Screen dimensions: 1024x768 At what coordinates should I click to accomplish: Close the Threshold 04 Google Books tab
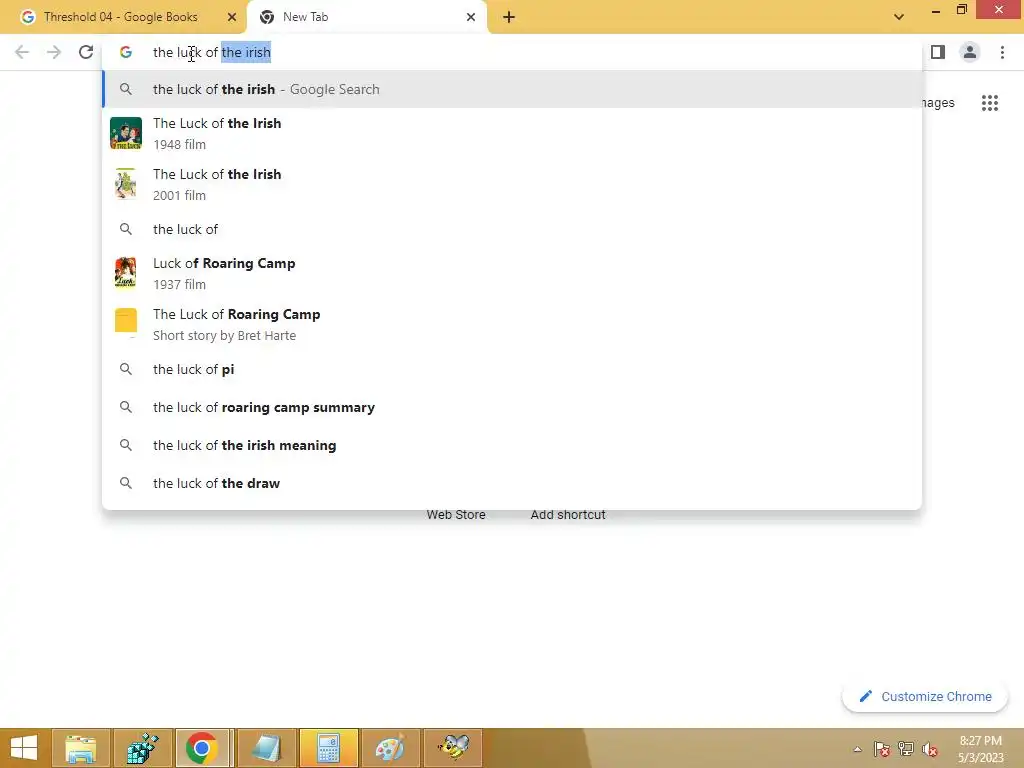pyautogui.click(x=232, y=17)
